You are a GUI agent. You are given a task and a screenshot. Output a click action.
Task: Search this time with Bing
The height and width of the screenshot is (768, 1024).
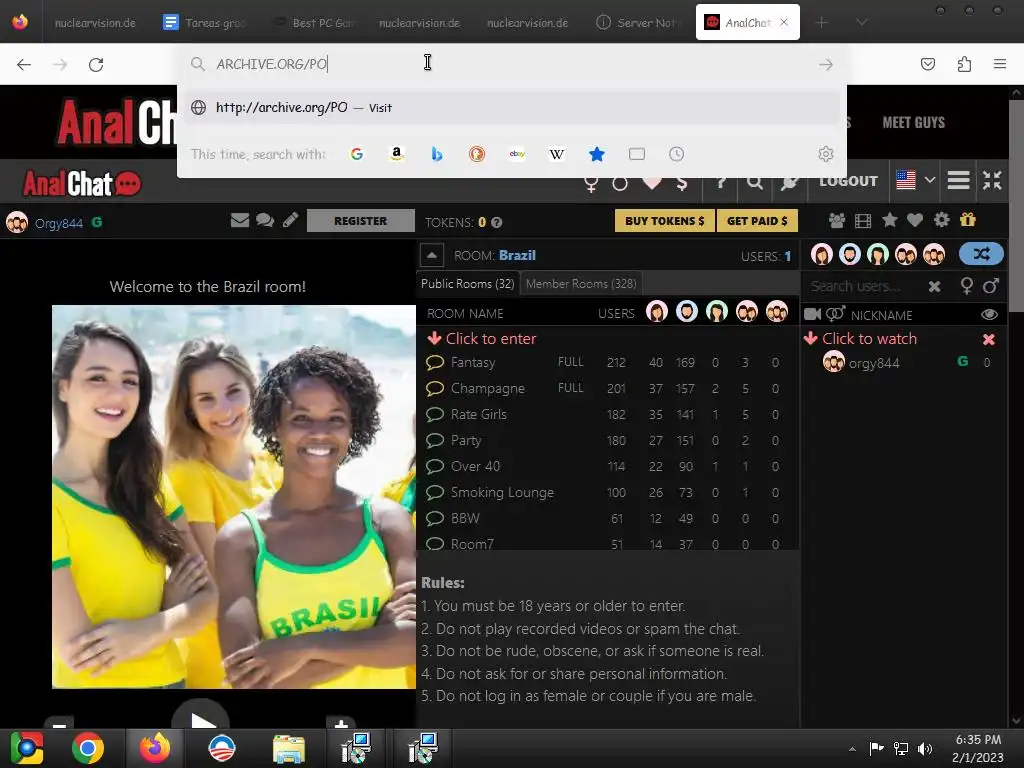(x=437, y=154)
